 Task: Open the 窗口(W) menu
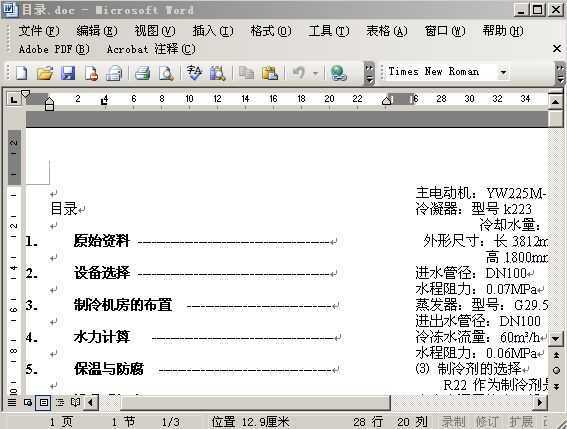445,31
